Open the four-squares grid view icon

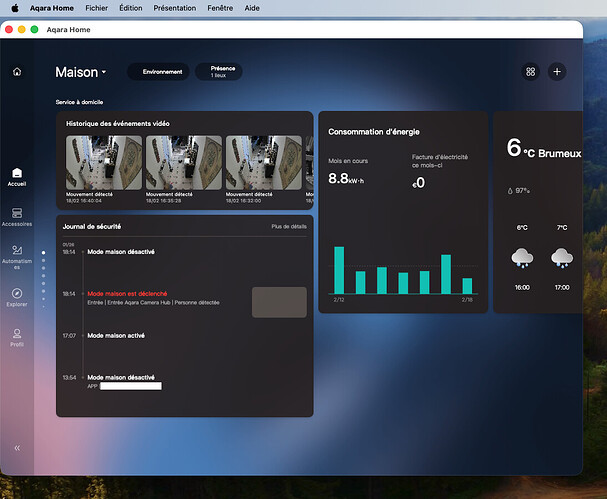pos(530,72)
